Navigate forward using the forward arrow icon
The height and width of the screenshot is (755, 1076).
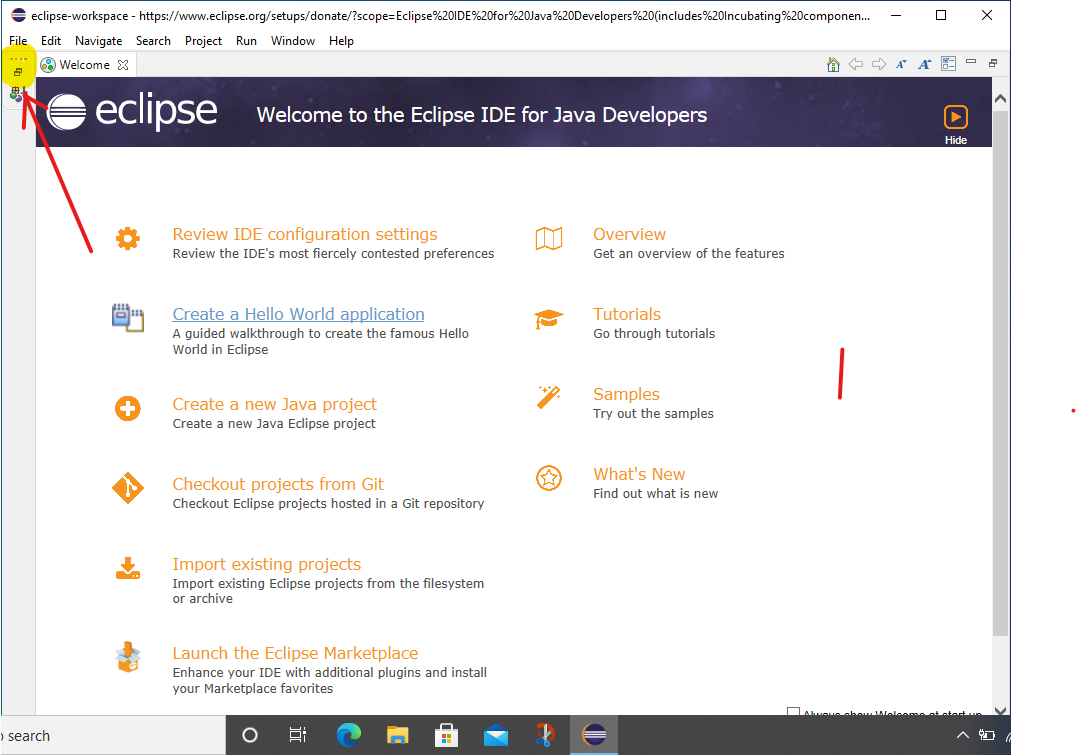(x=880, y=63)
